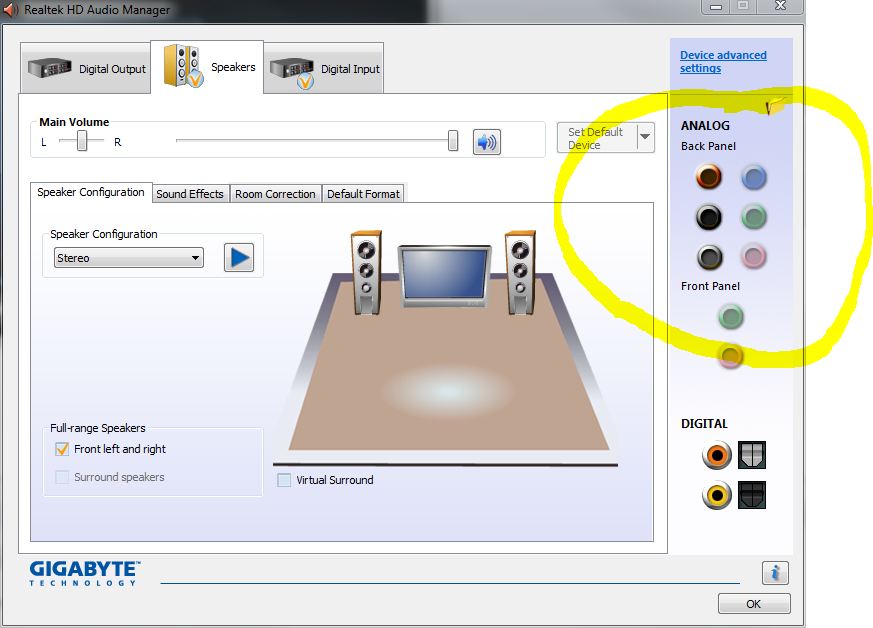Open the Speaker Configuration sub-tab
The height and width of the screenshot is (628, 873).
click(91, 192)
